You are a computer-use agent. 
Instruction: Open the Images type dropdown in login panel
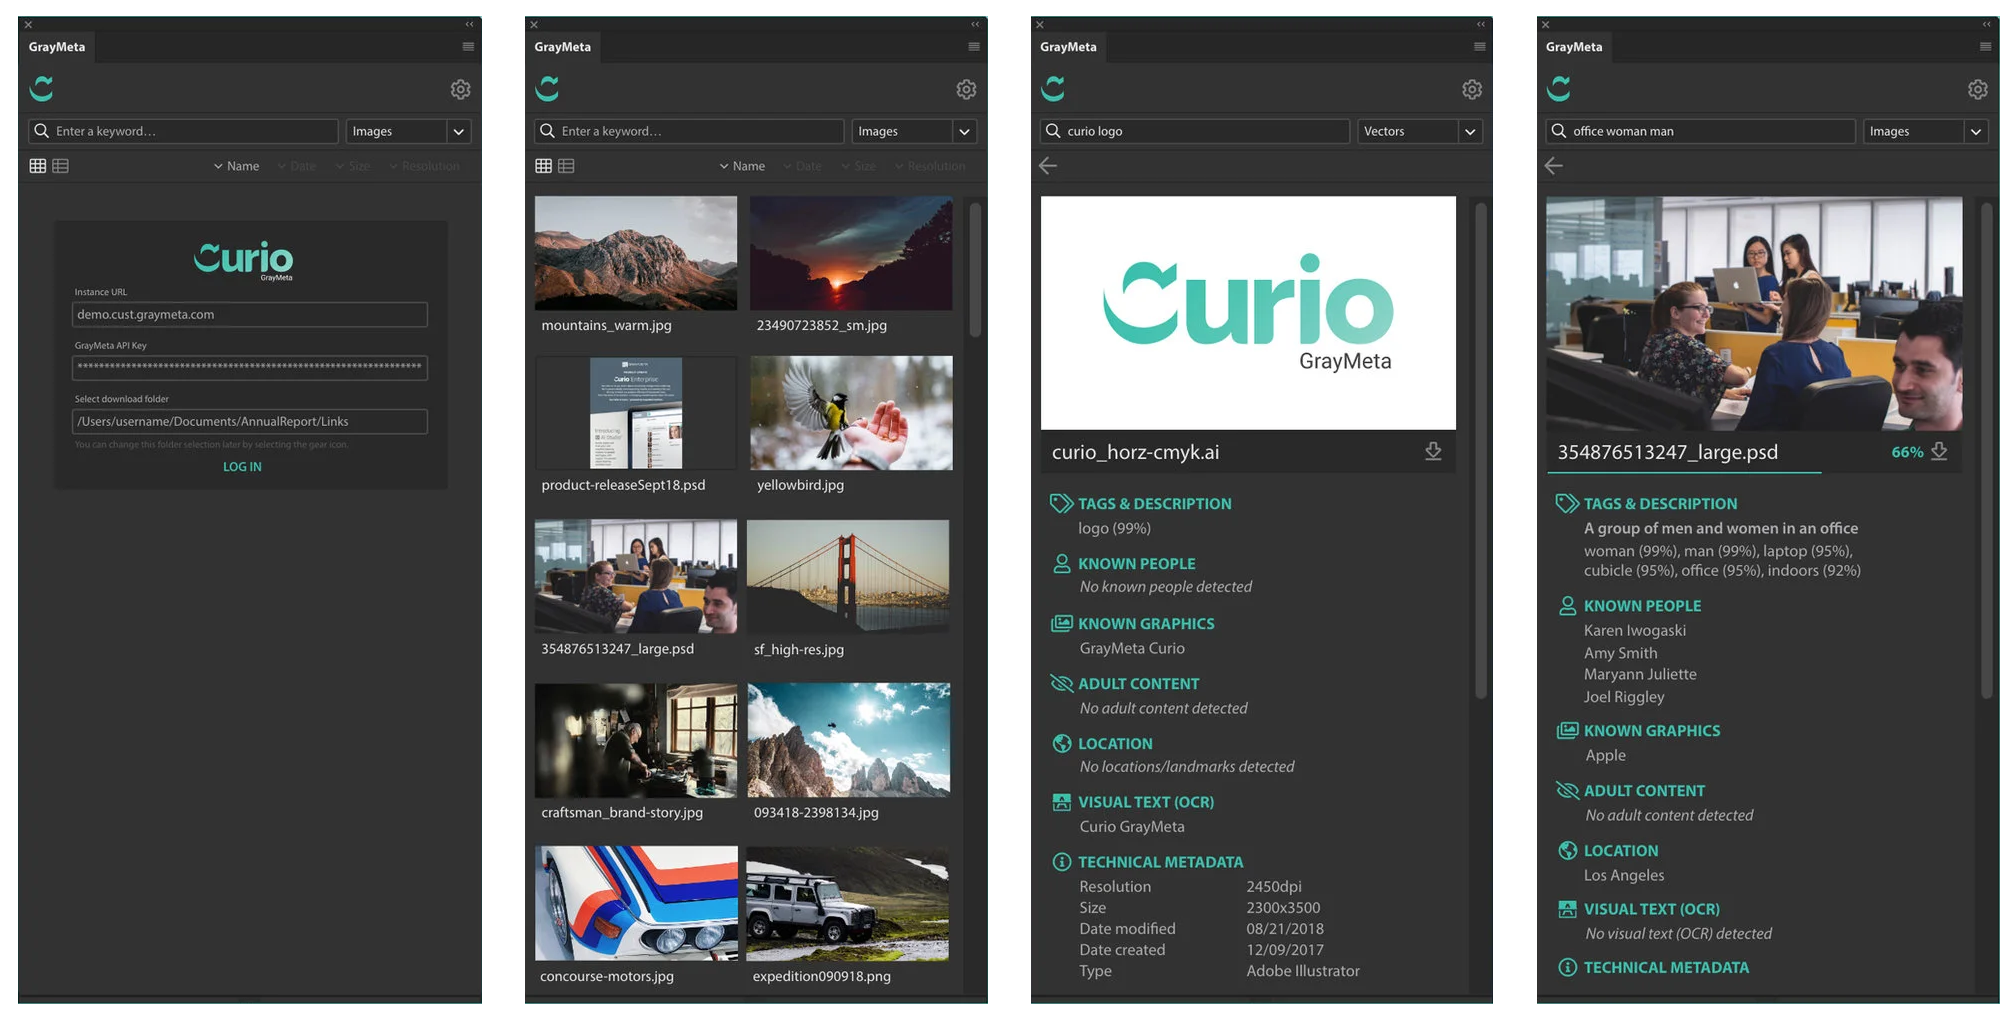408,131
